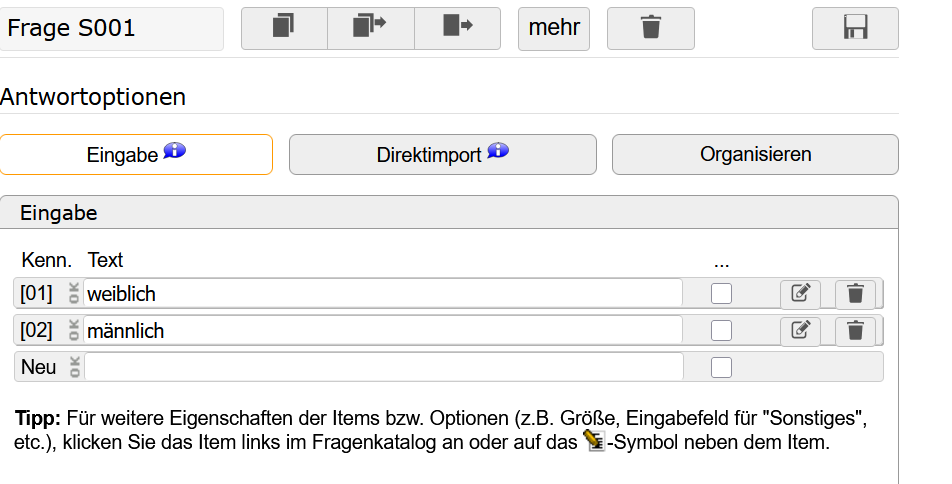Viewport: 952px width, 484px height.
Task: Click the move question icon
Action: coord(457,28)
